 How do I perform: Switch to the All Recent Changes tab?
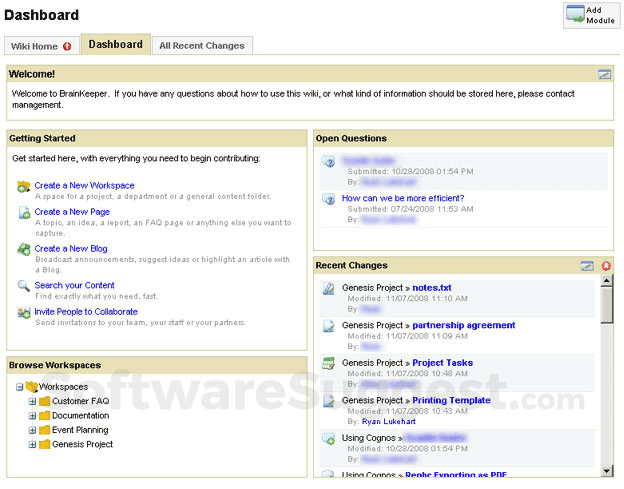click(x=203, y=46)
